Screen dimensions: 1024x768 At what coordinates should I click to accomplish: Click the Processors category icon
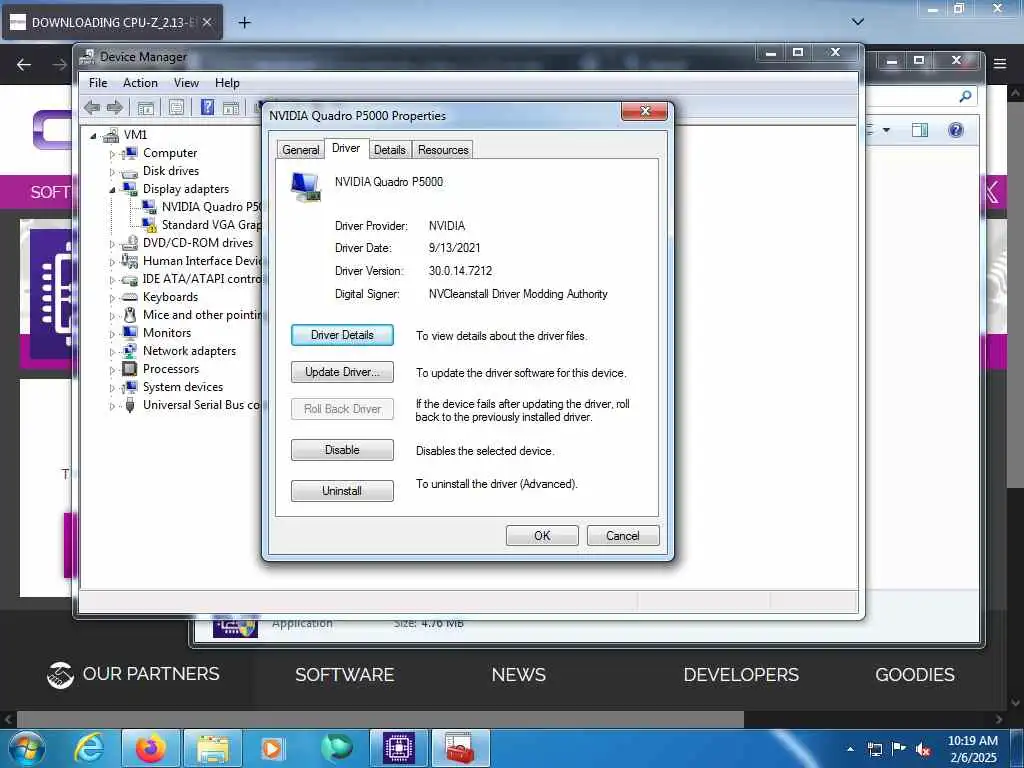(130, 369)
